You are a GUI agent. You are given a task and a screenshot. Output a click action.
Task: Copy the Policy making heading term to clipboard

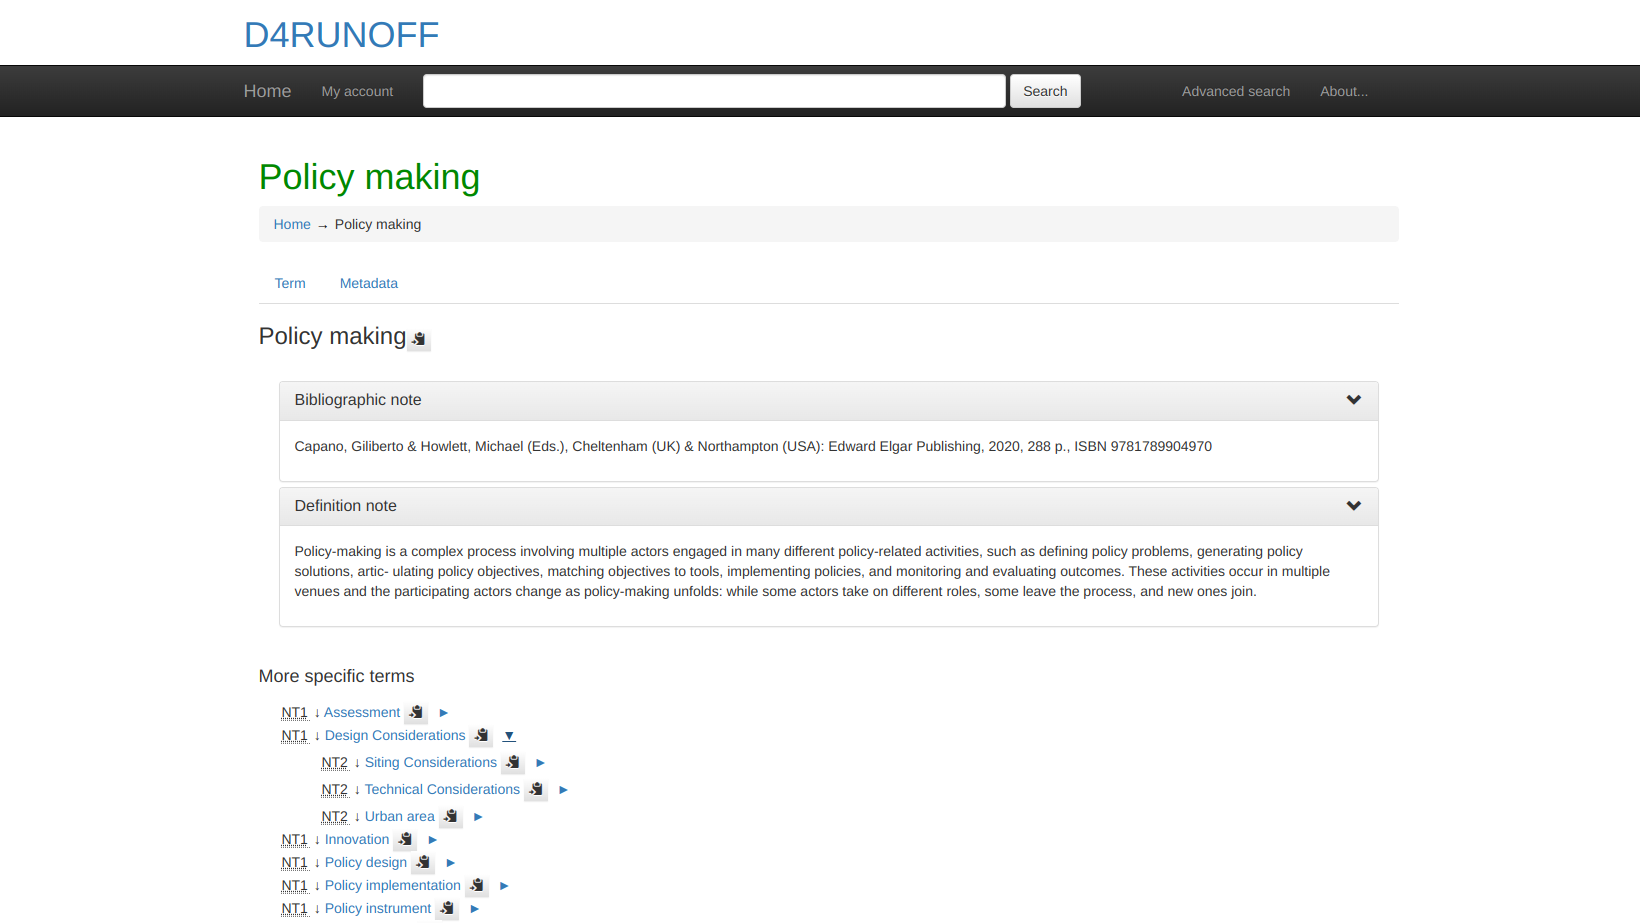[x=419, y=339]
